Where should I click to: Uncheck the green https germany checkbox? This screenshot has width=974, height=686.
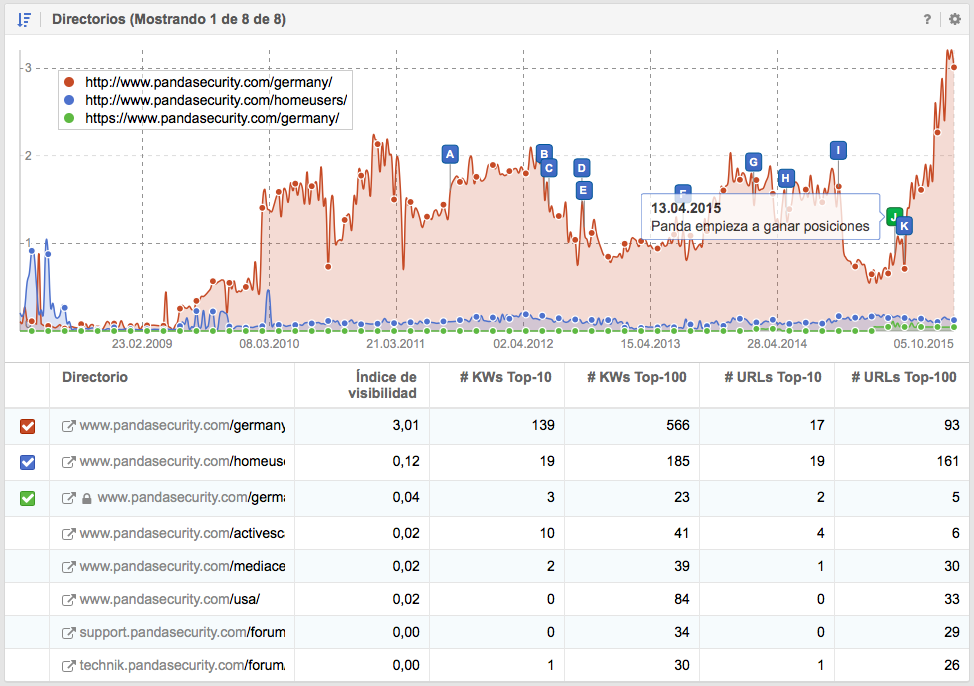28,497
